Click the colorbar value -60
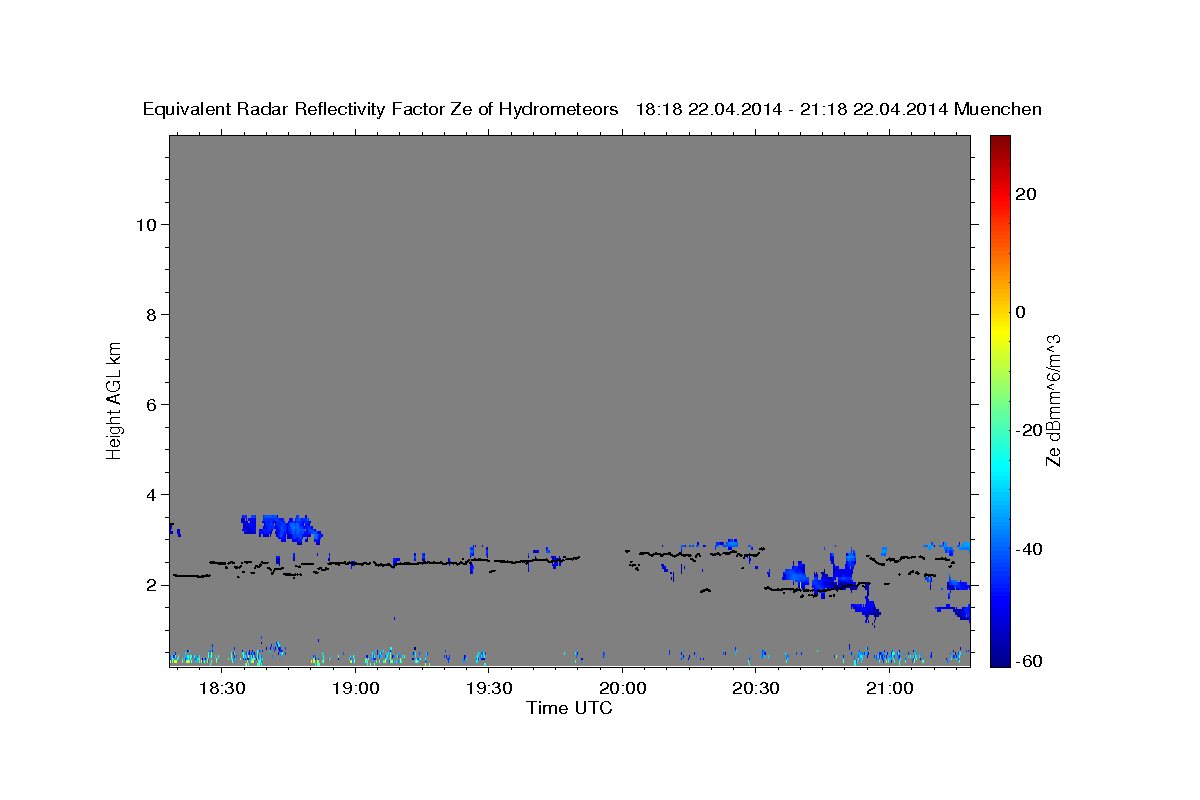The image size is (1200, 800). tap(1029, 661)
